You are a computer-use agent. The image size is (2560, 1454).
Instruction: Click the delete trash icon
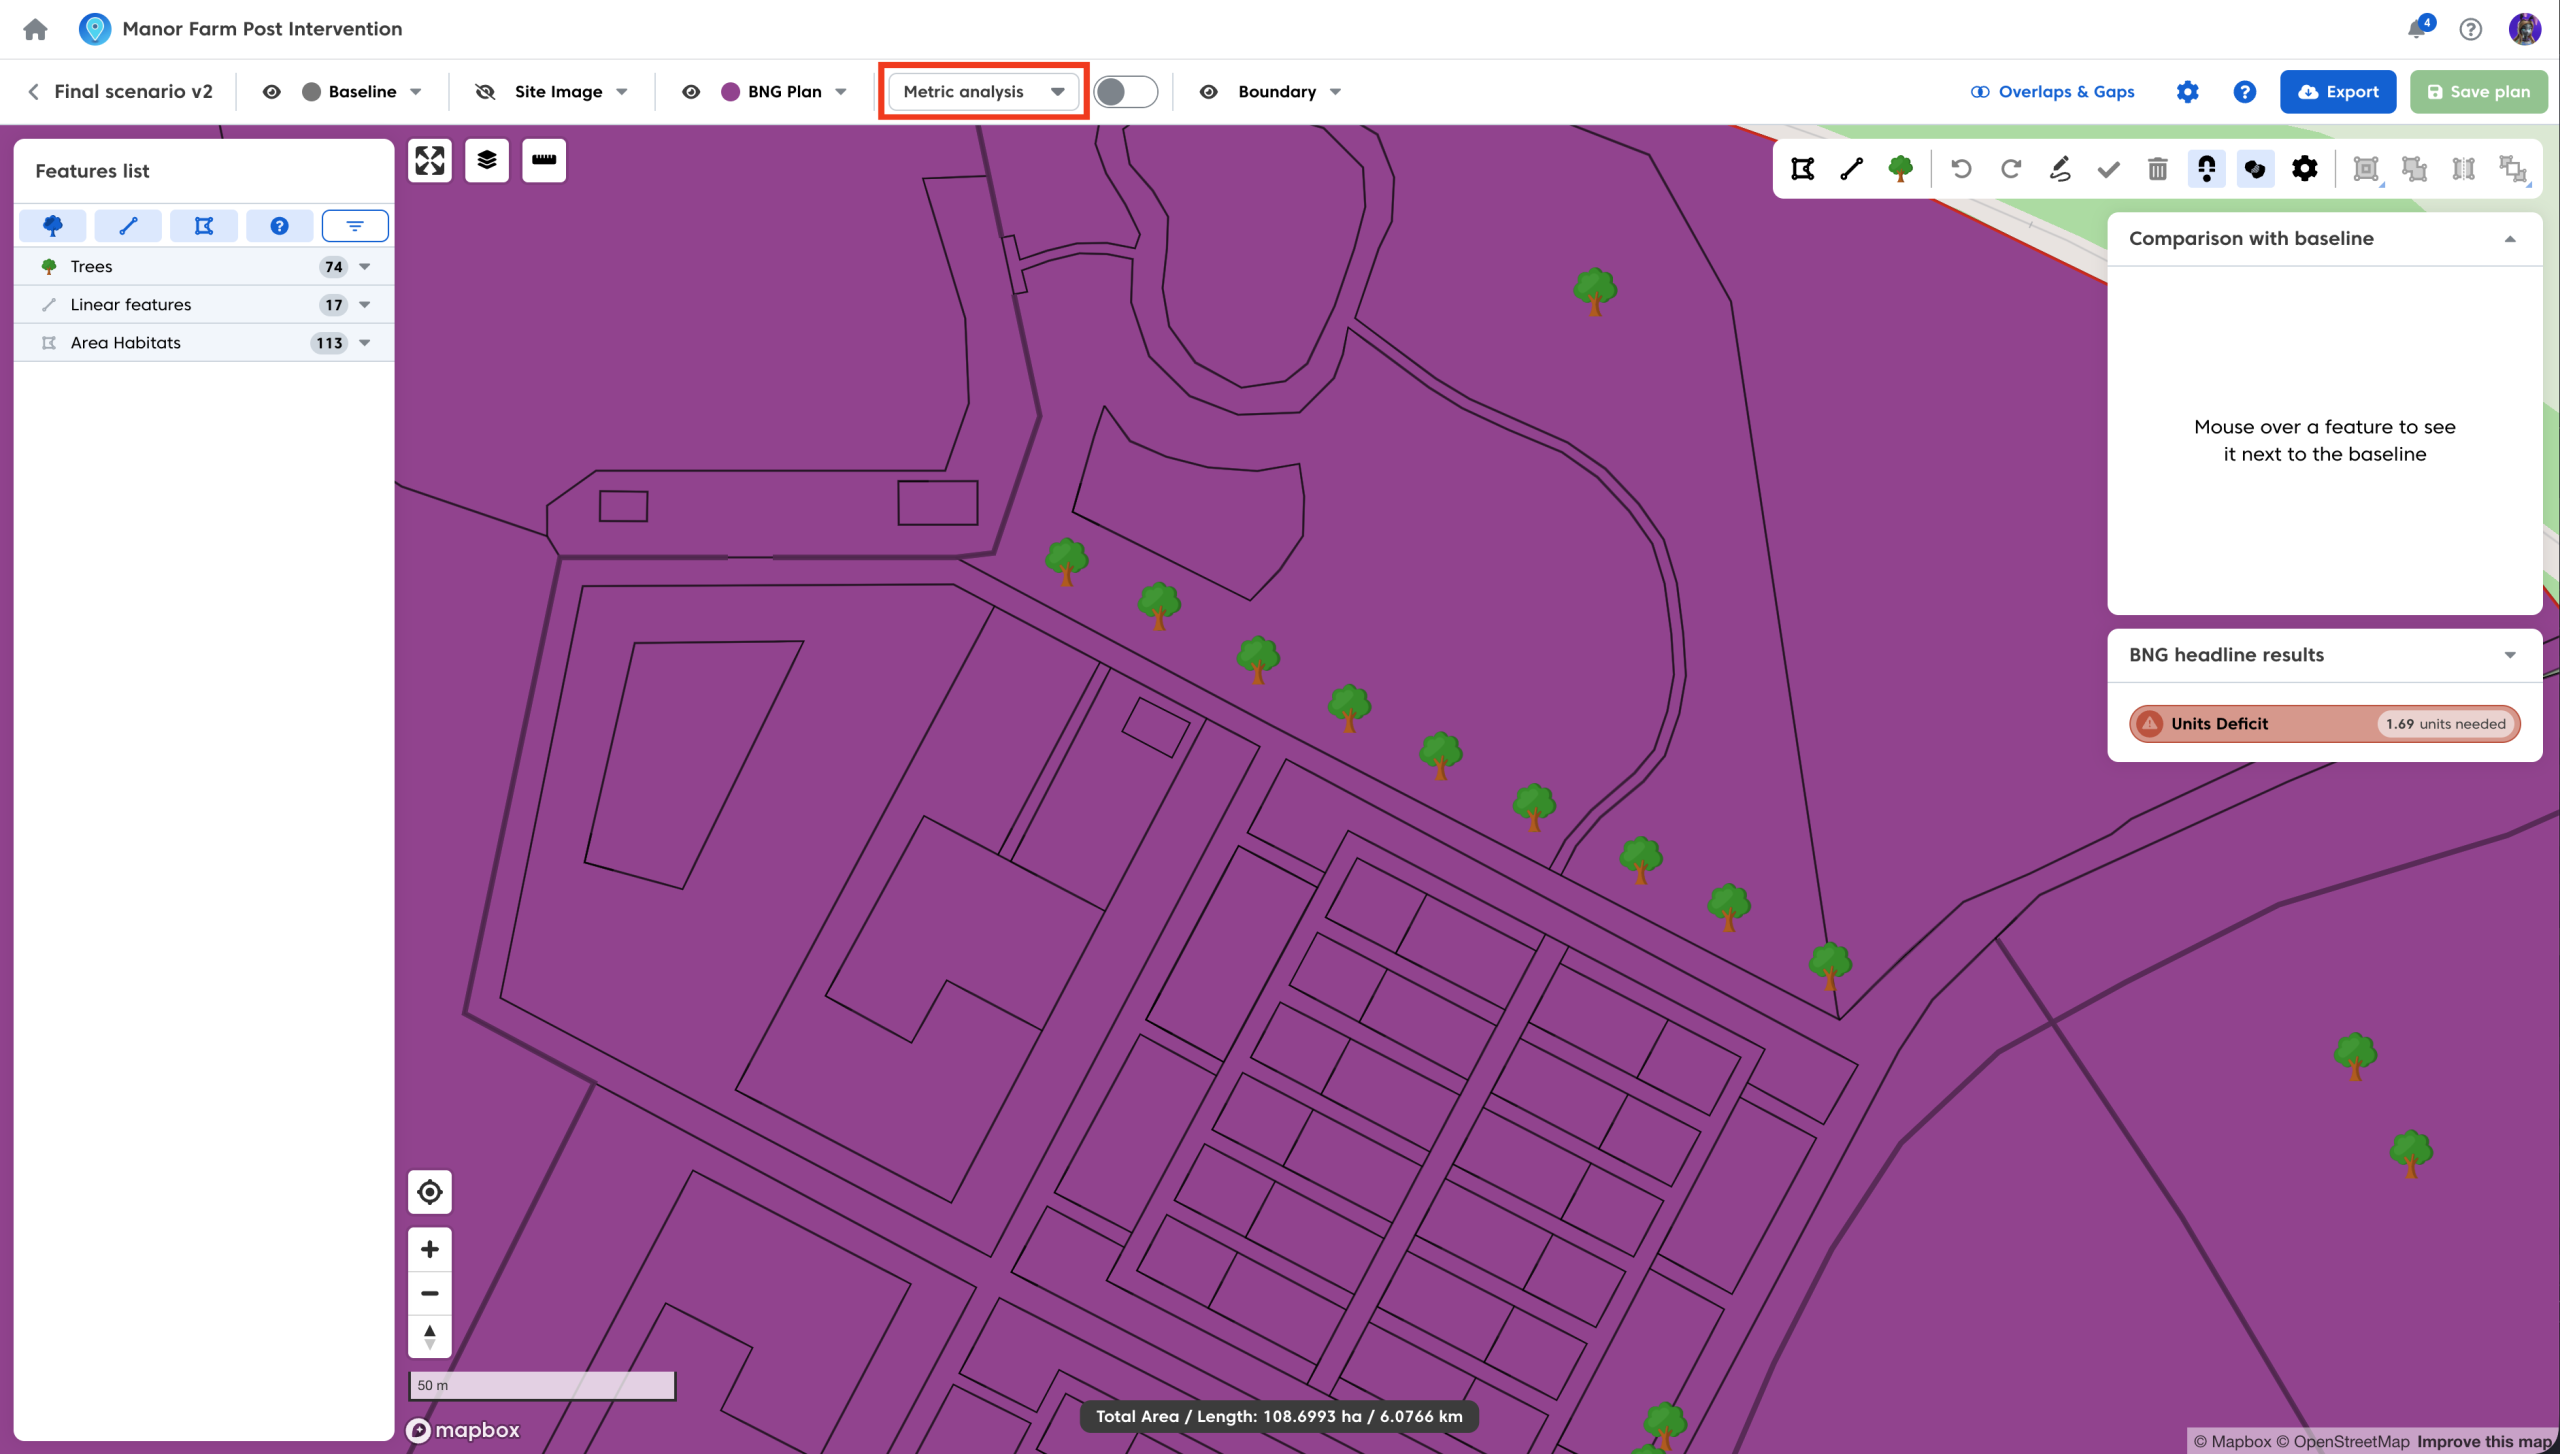[2157, 169]
